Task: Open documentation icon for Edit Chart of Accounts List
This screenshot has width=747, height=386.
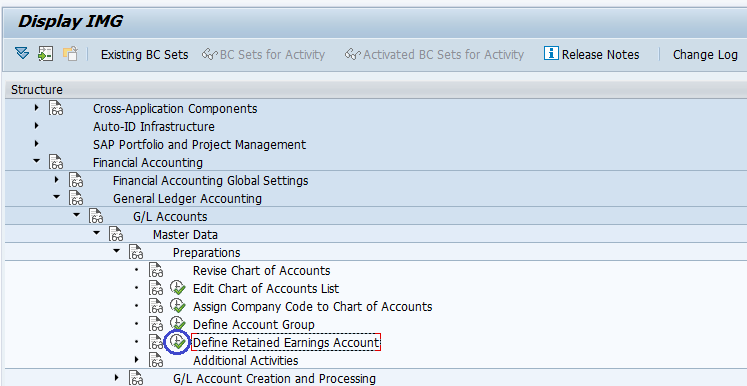Action: tap(156, 288)
